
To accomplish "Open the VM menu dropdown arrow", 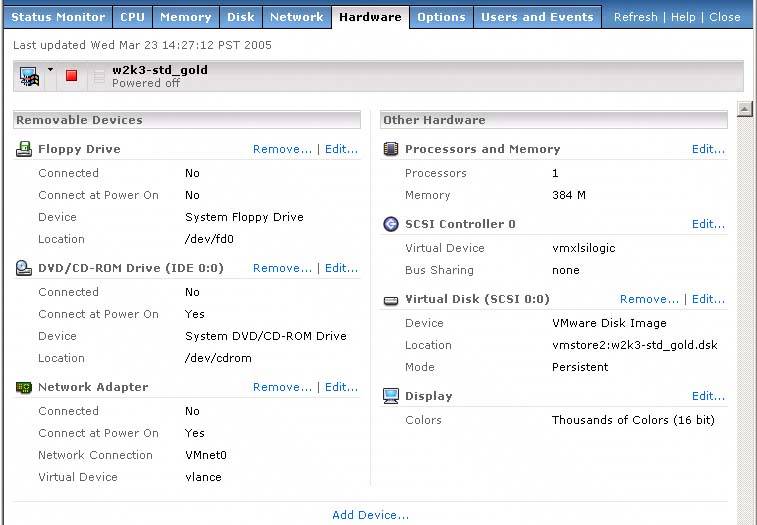I will pos(50,70).
